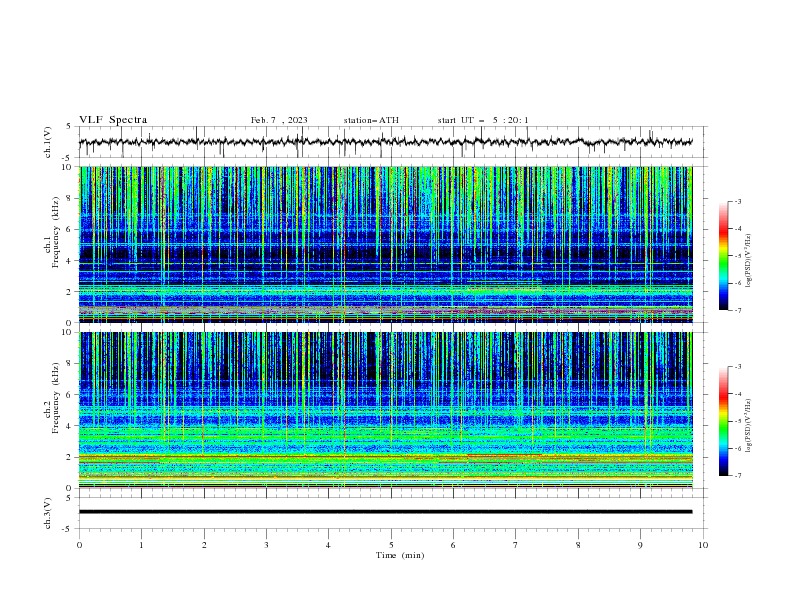The image size is (792, 612).
Task: Click inside the ch.1 spectrogram panel
Action: [385, 244]
